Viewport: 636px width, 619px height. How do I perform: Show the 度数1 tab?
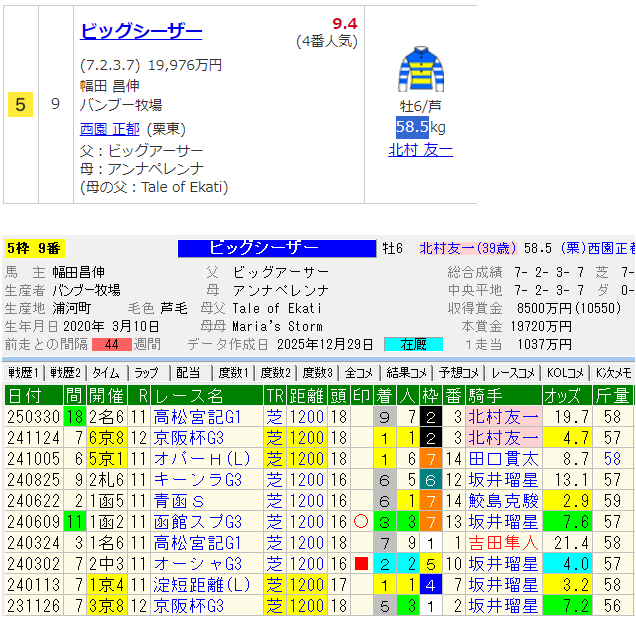click(232, 373)
